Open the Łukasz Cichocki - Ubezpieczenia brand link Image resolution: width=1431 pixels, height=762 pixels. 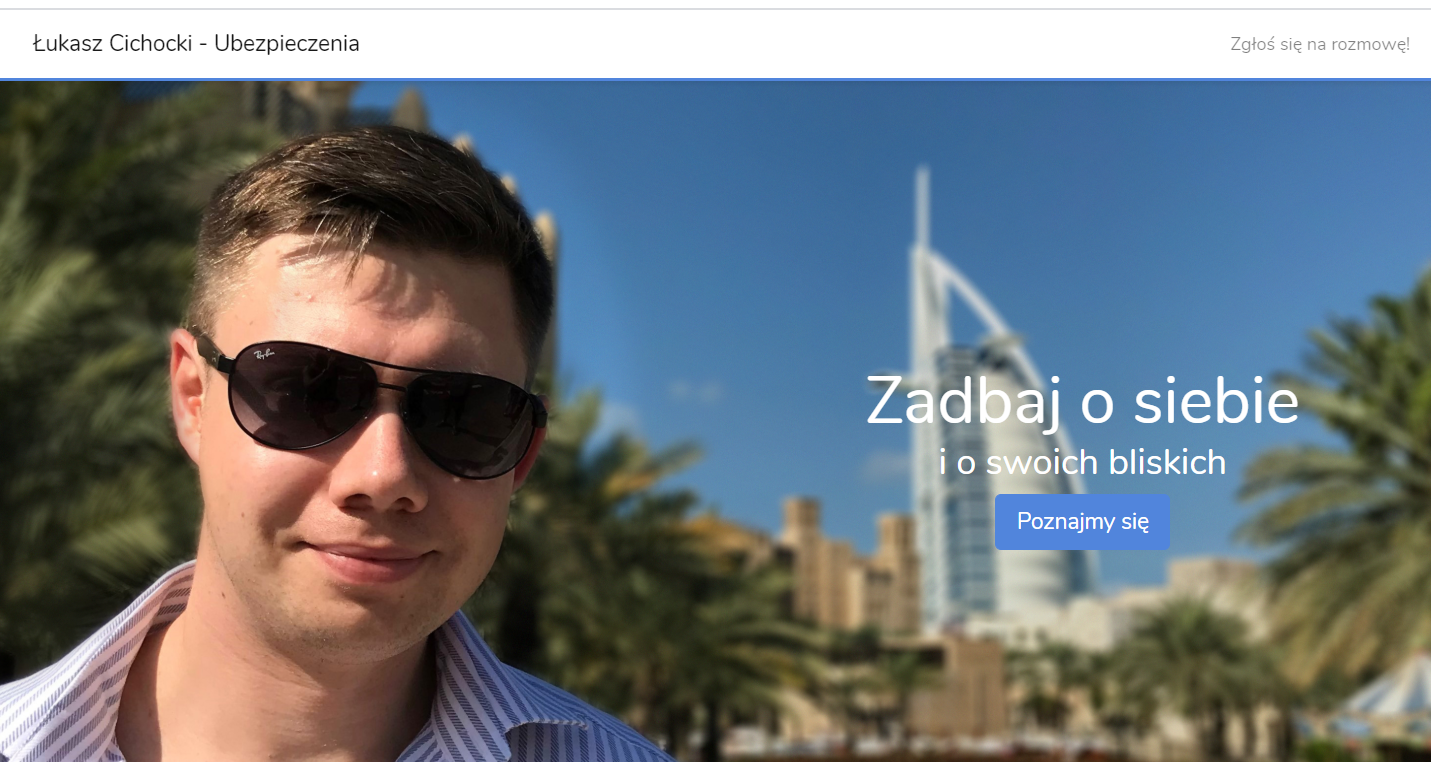tap(196, 43)
